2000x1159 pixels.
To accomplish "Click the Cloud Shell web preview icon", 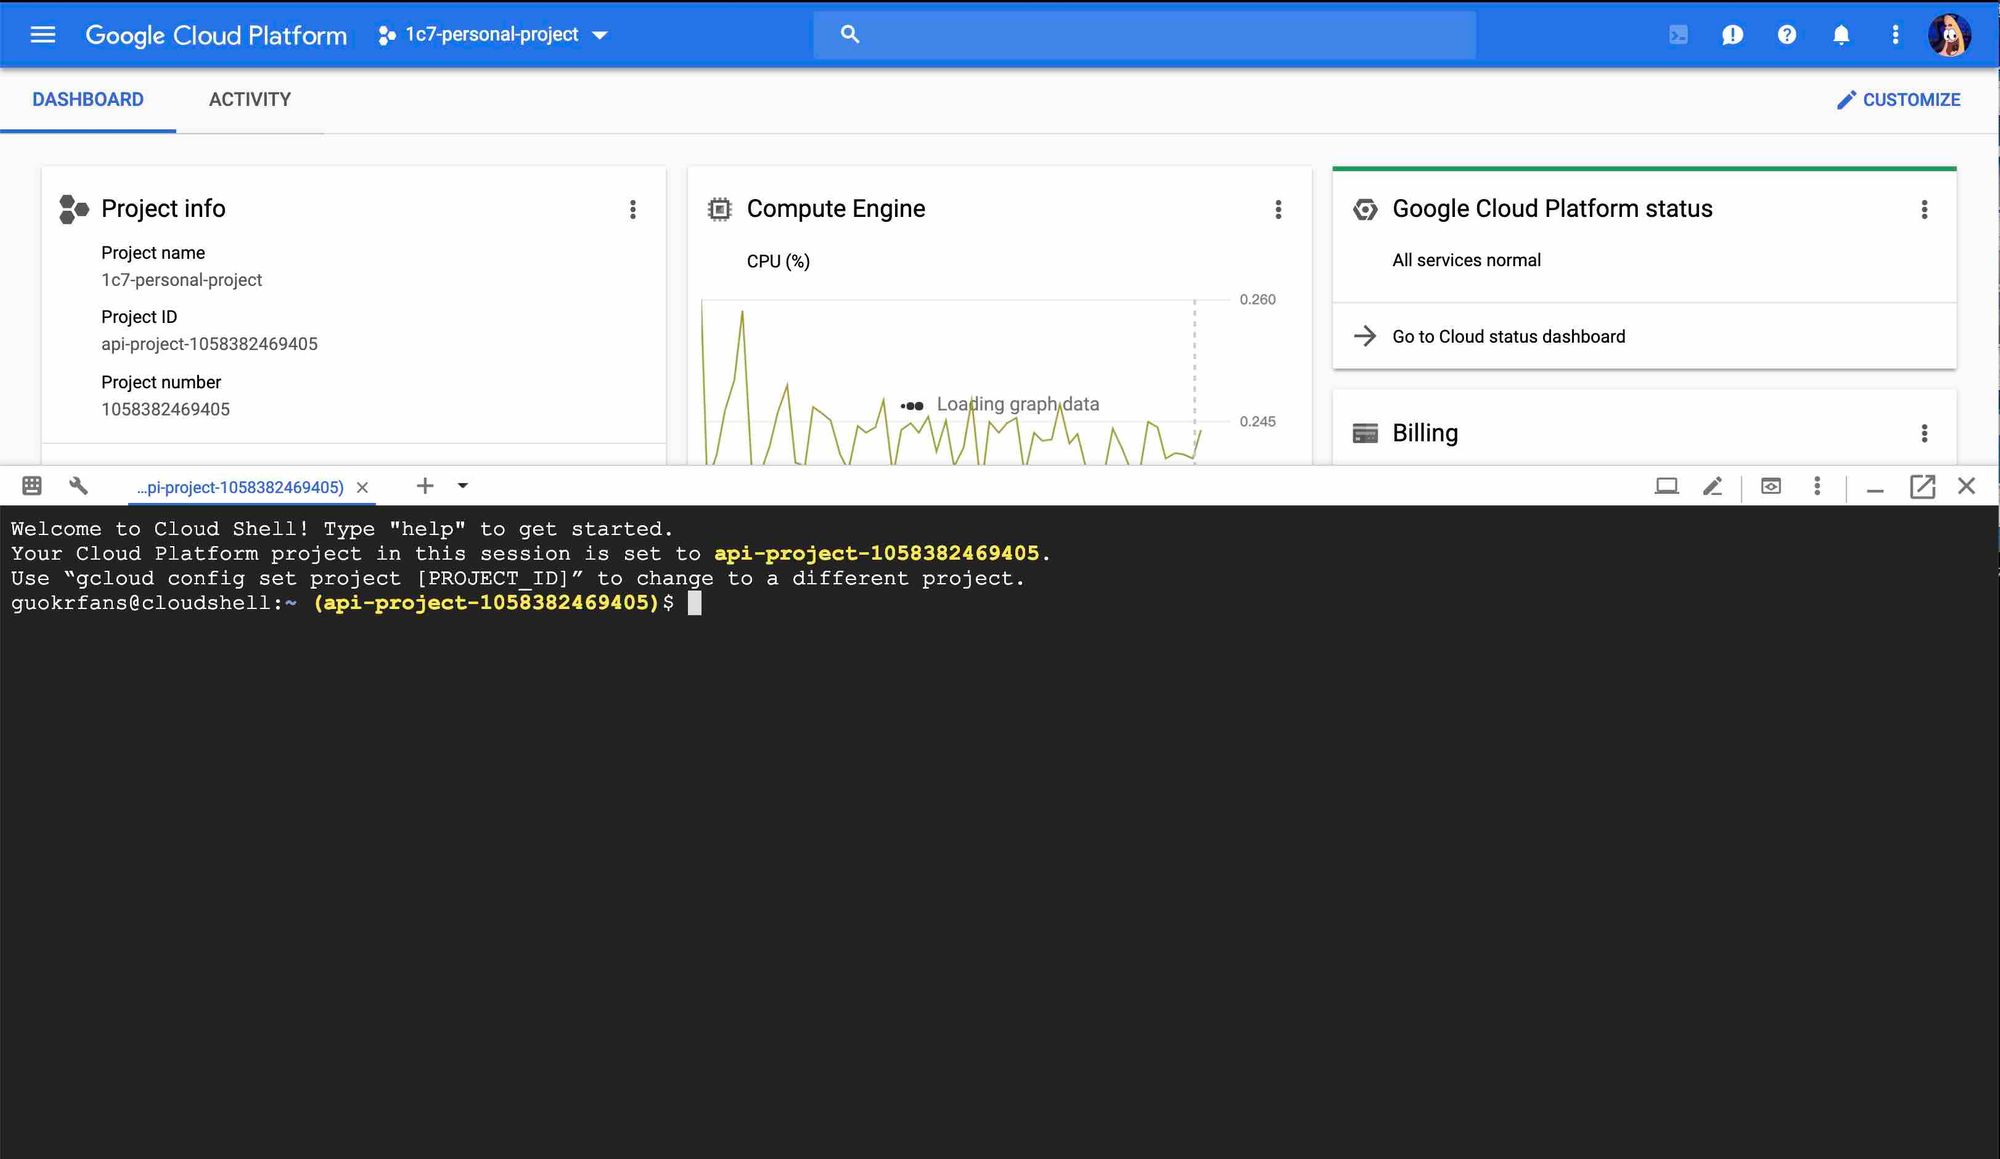I will point(1770,486).
